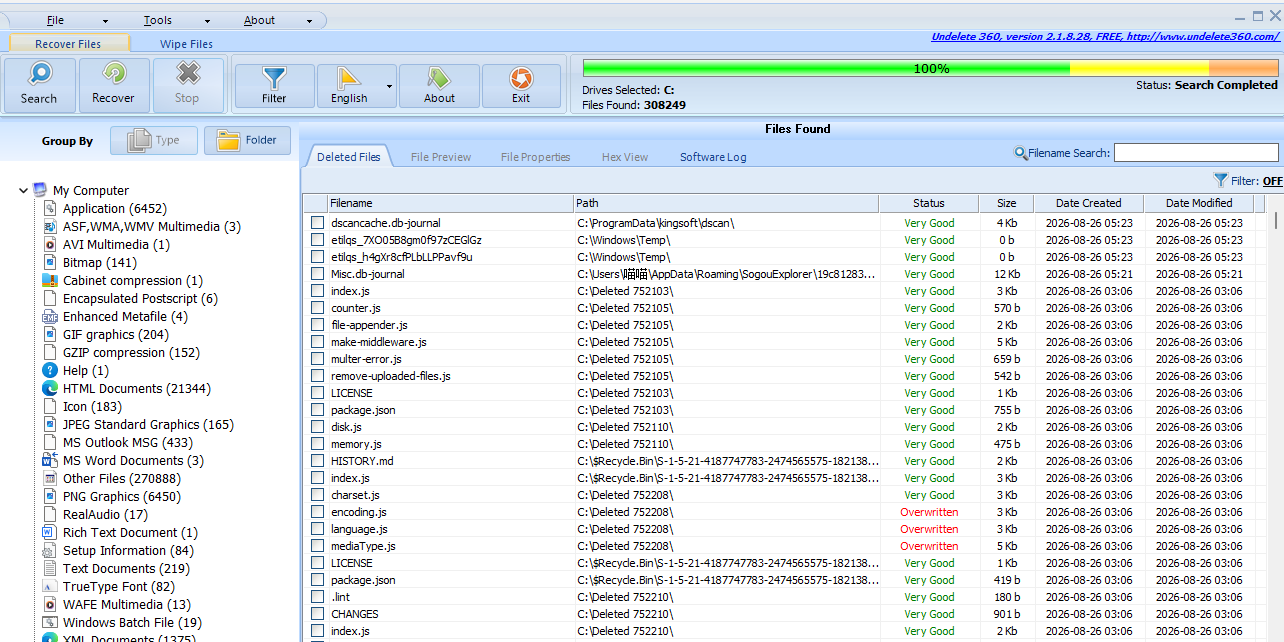The image size is (1284, 642).
Task: Open the Tools menu dropdown arrow
Action: pos(208,21)
